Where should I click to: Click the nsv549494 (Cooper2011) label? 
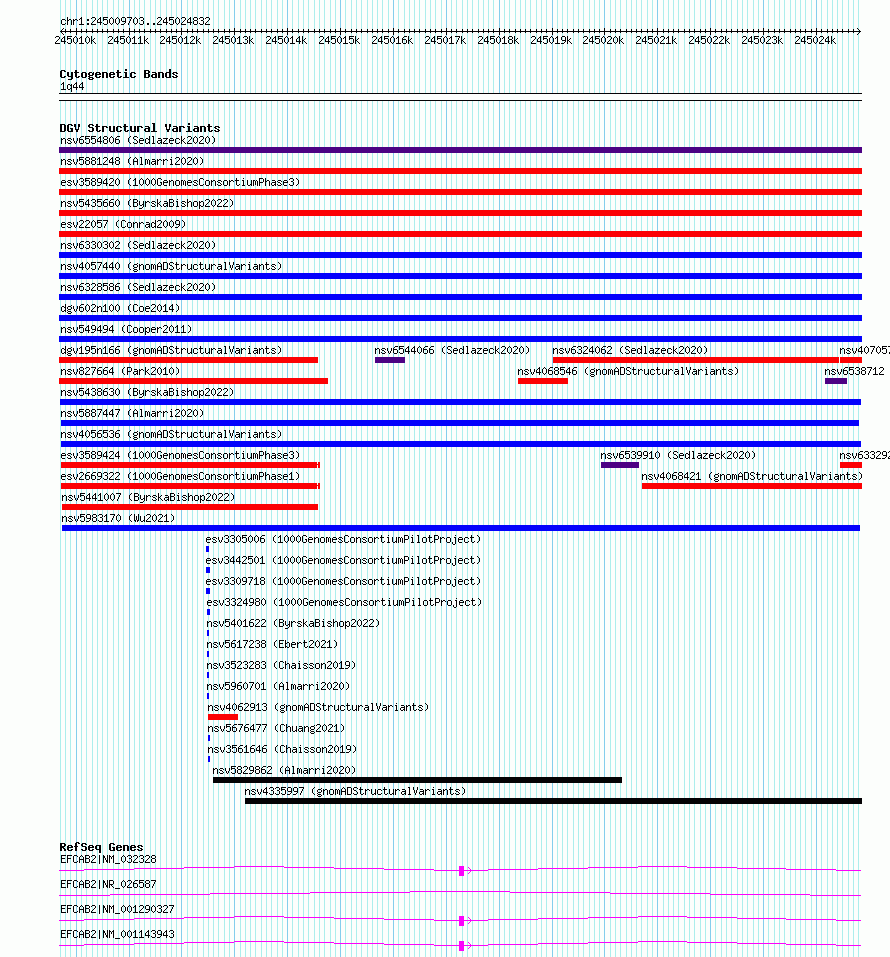point(126,329)
